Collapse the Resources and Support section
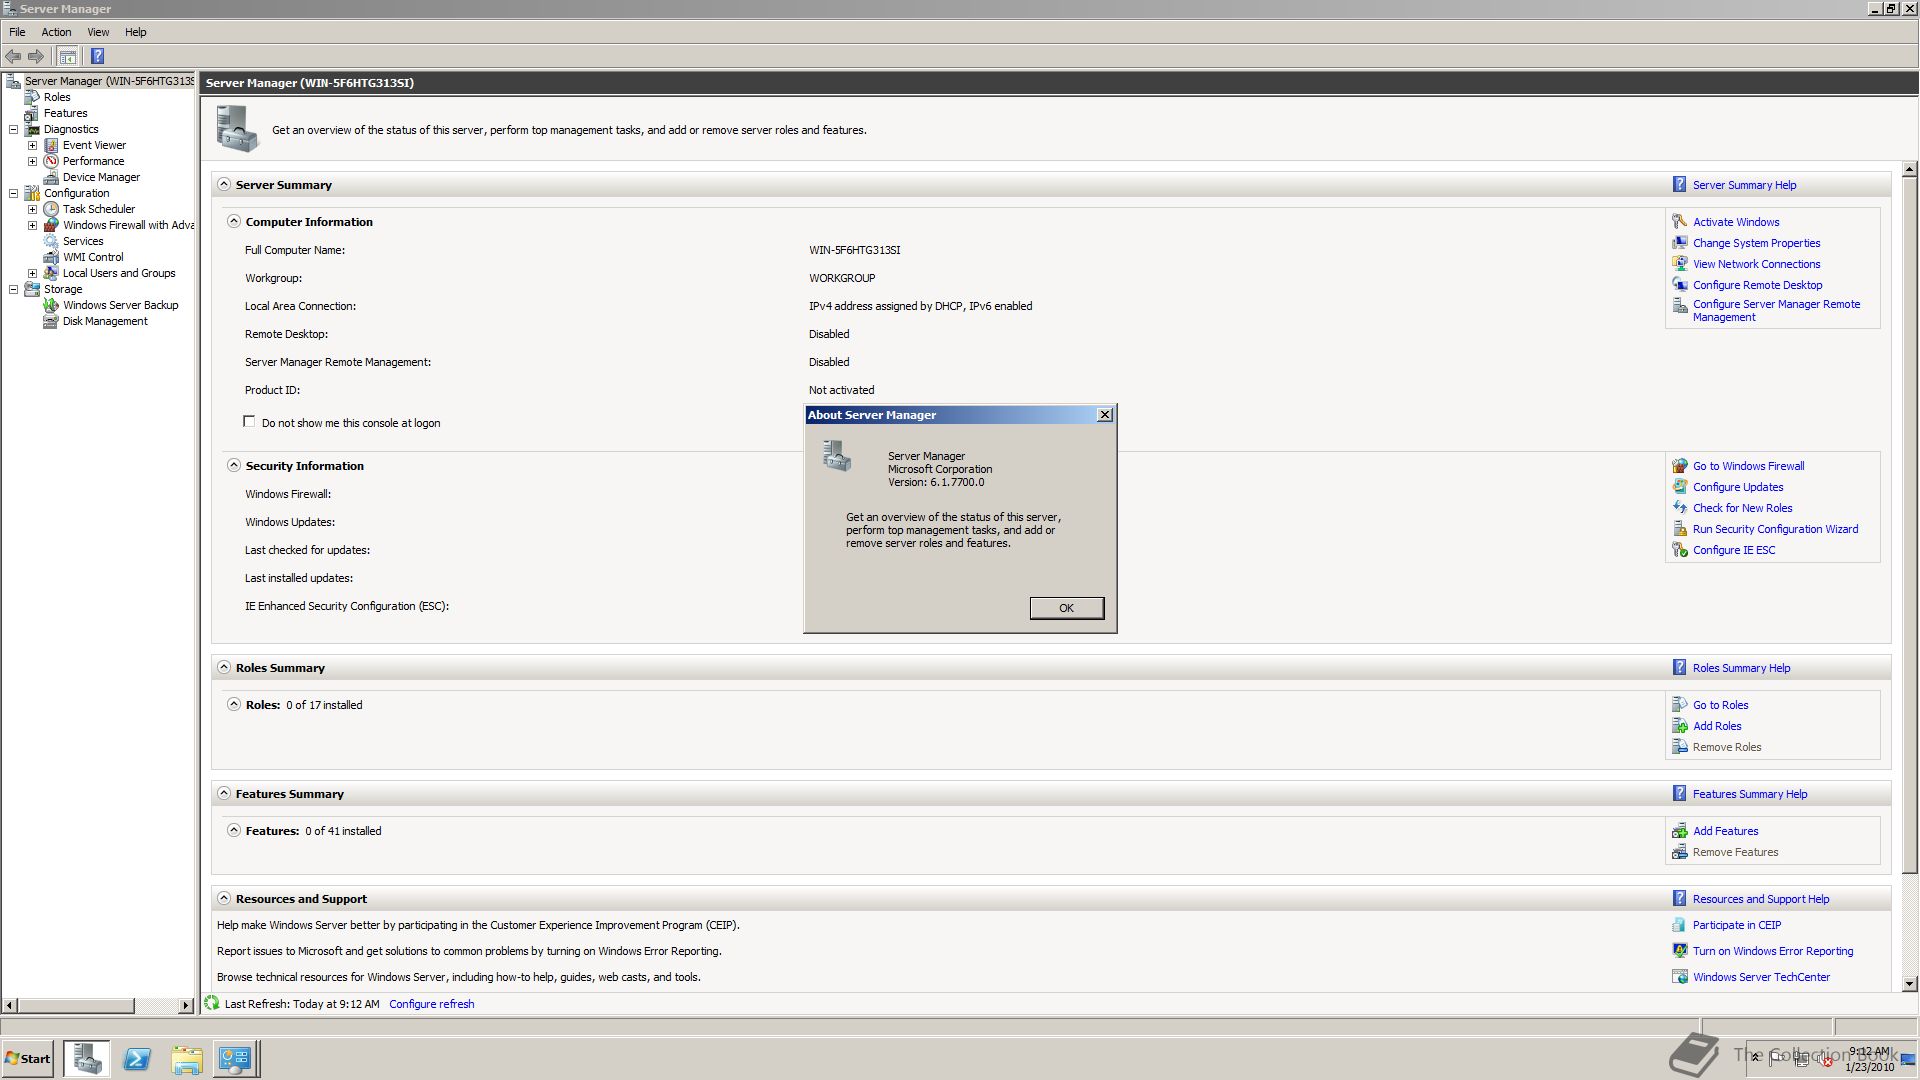 point(224,898)
